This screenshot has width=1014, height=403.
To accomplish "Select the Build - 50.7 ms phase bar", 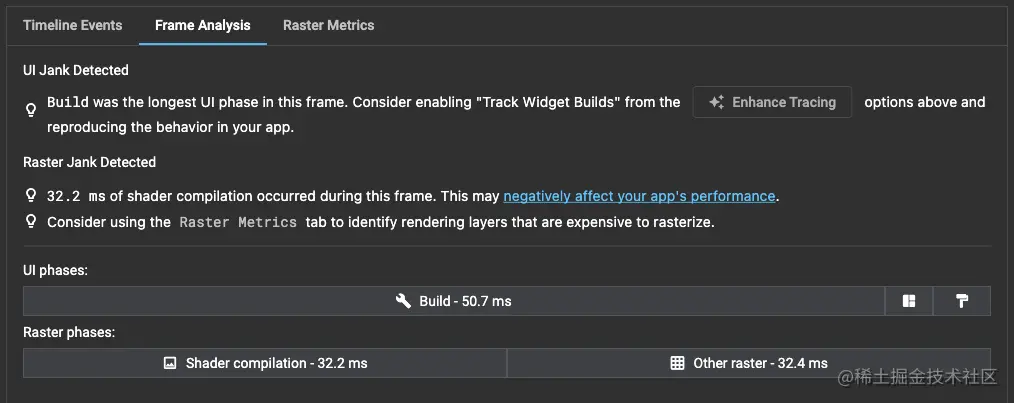I will click(x=453, y=301).
